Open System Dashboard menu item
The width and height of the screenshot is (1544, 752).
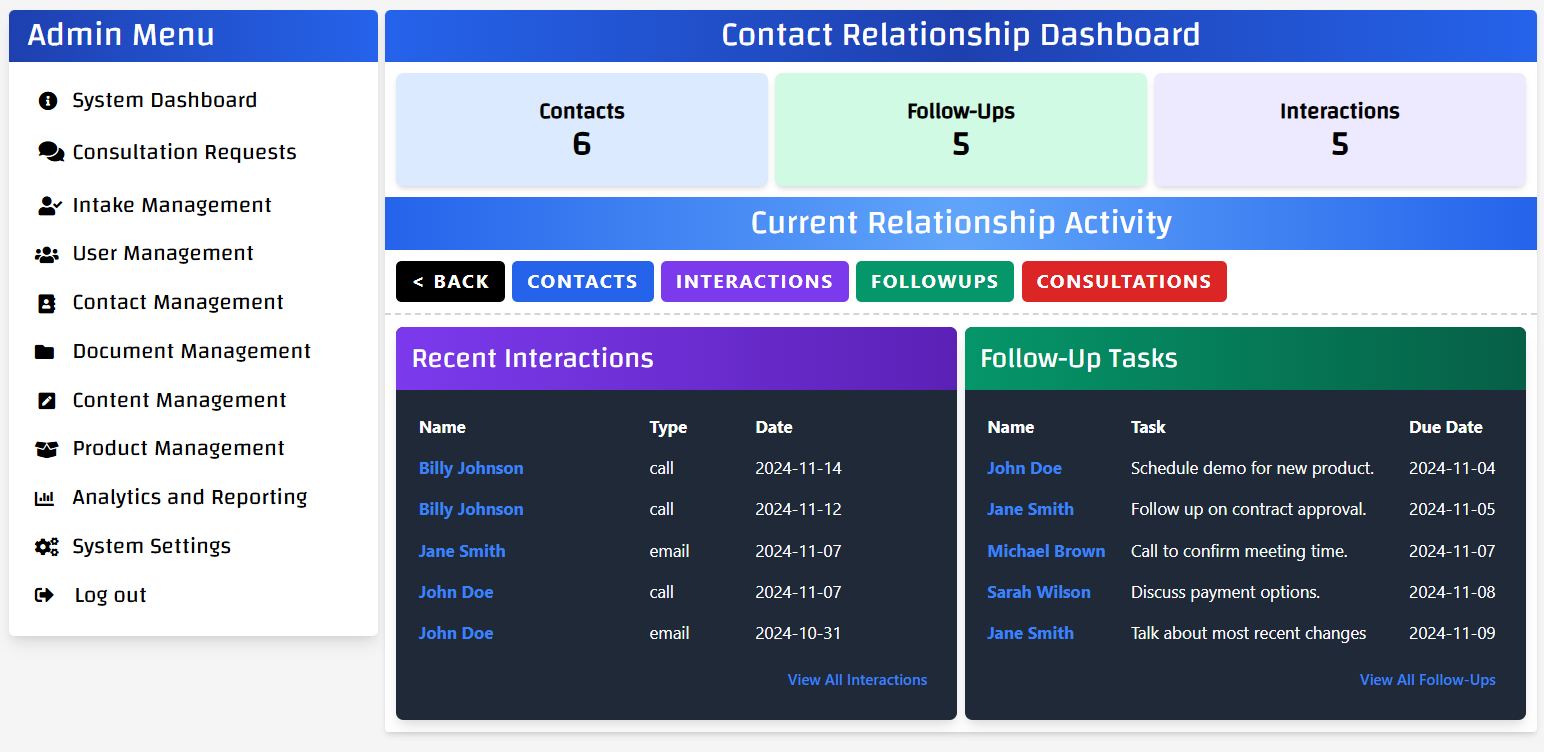164,100
